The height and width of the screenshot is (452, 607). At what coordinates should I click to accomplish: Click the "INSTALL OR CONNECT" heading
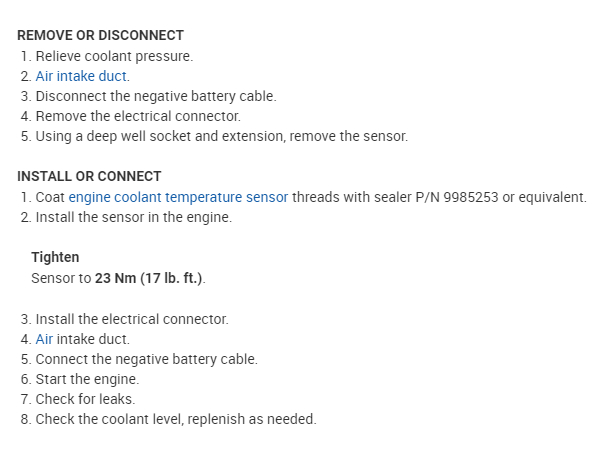[89, 176]
